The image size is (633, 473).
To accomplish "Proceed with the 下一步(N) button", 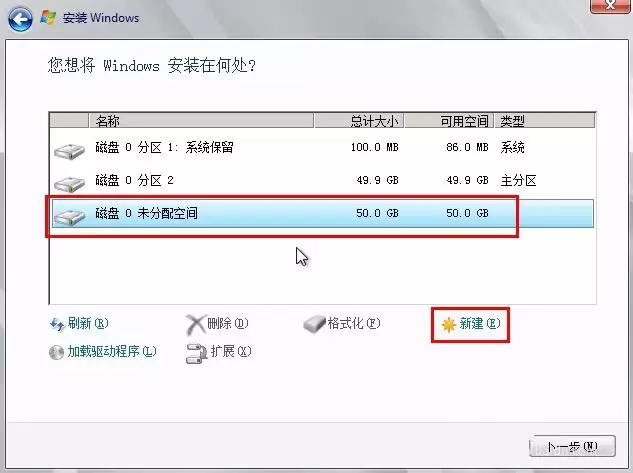I will 572,446.
